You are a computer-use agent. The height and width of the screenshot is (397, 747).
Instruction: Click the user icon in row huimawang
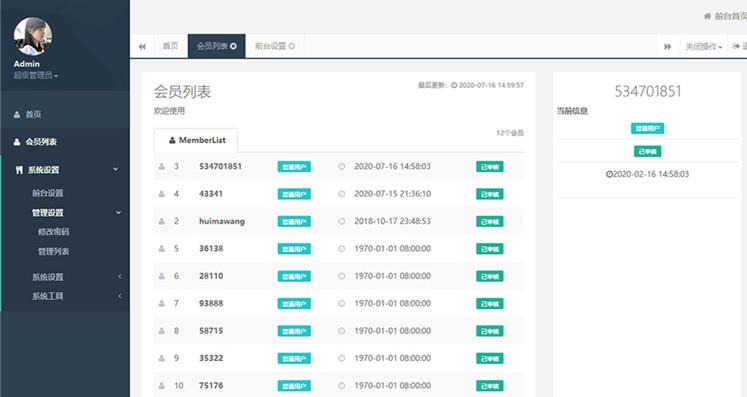click(162, 221)
